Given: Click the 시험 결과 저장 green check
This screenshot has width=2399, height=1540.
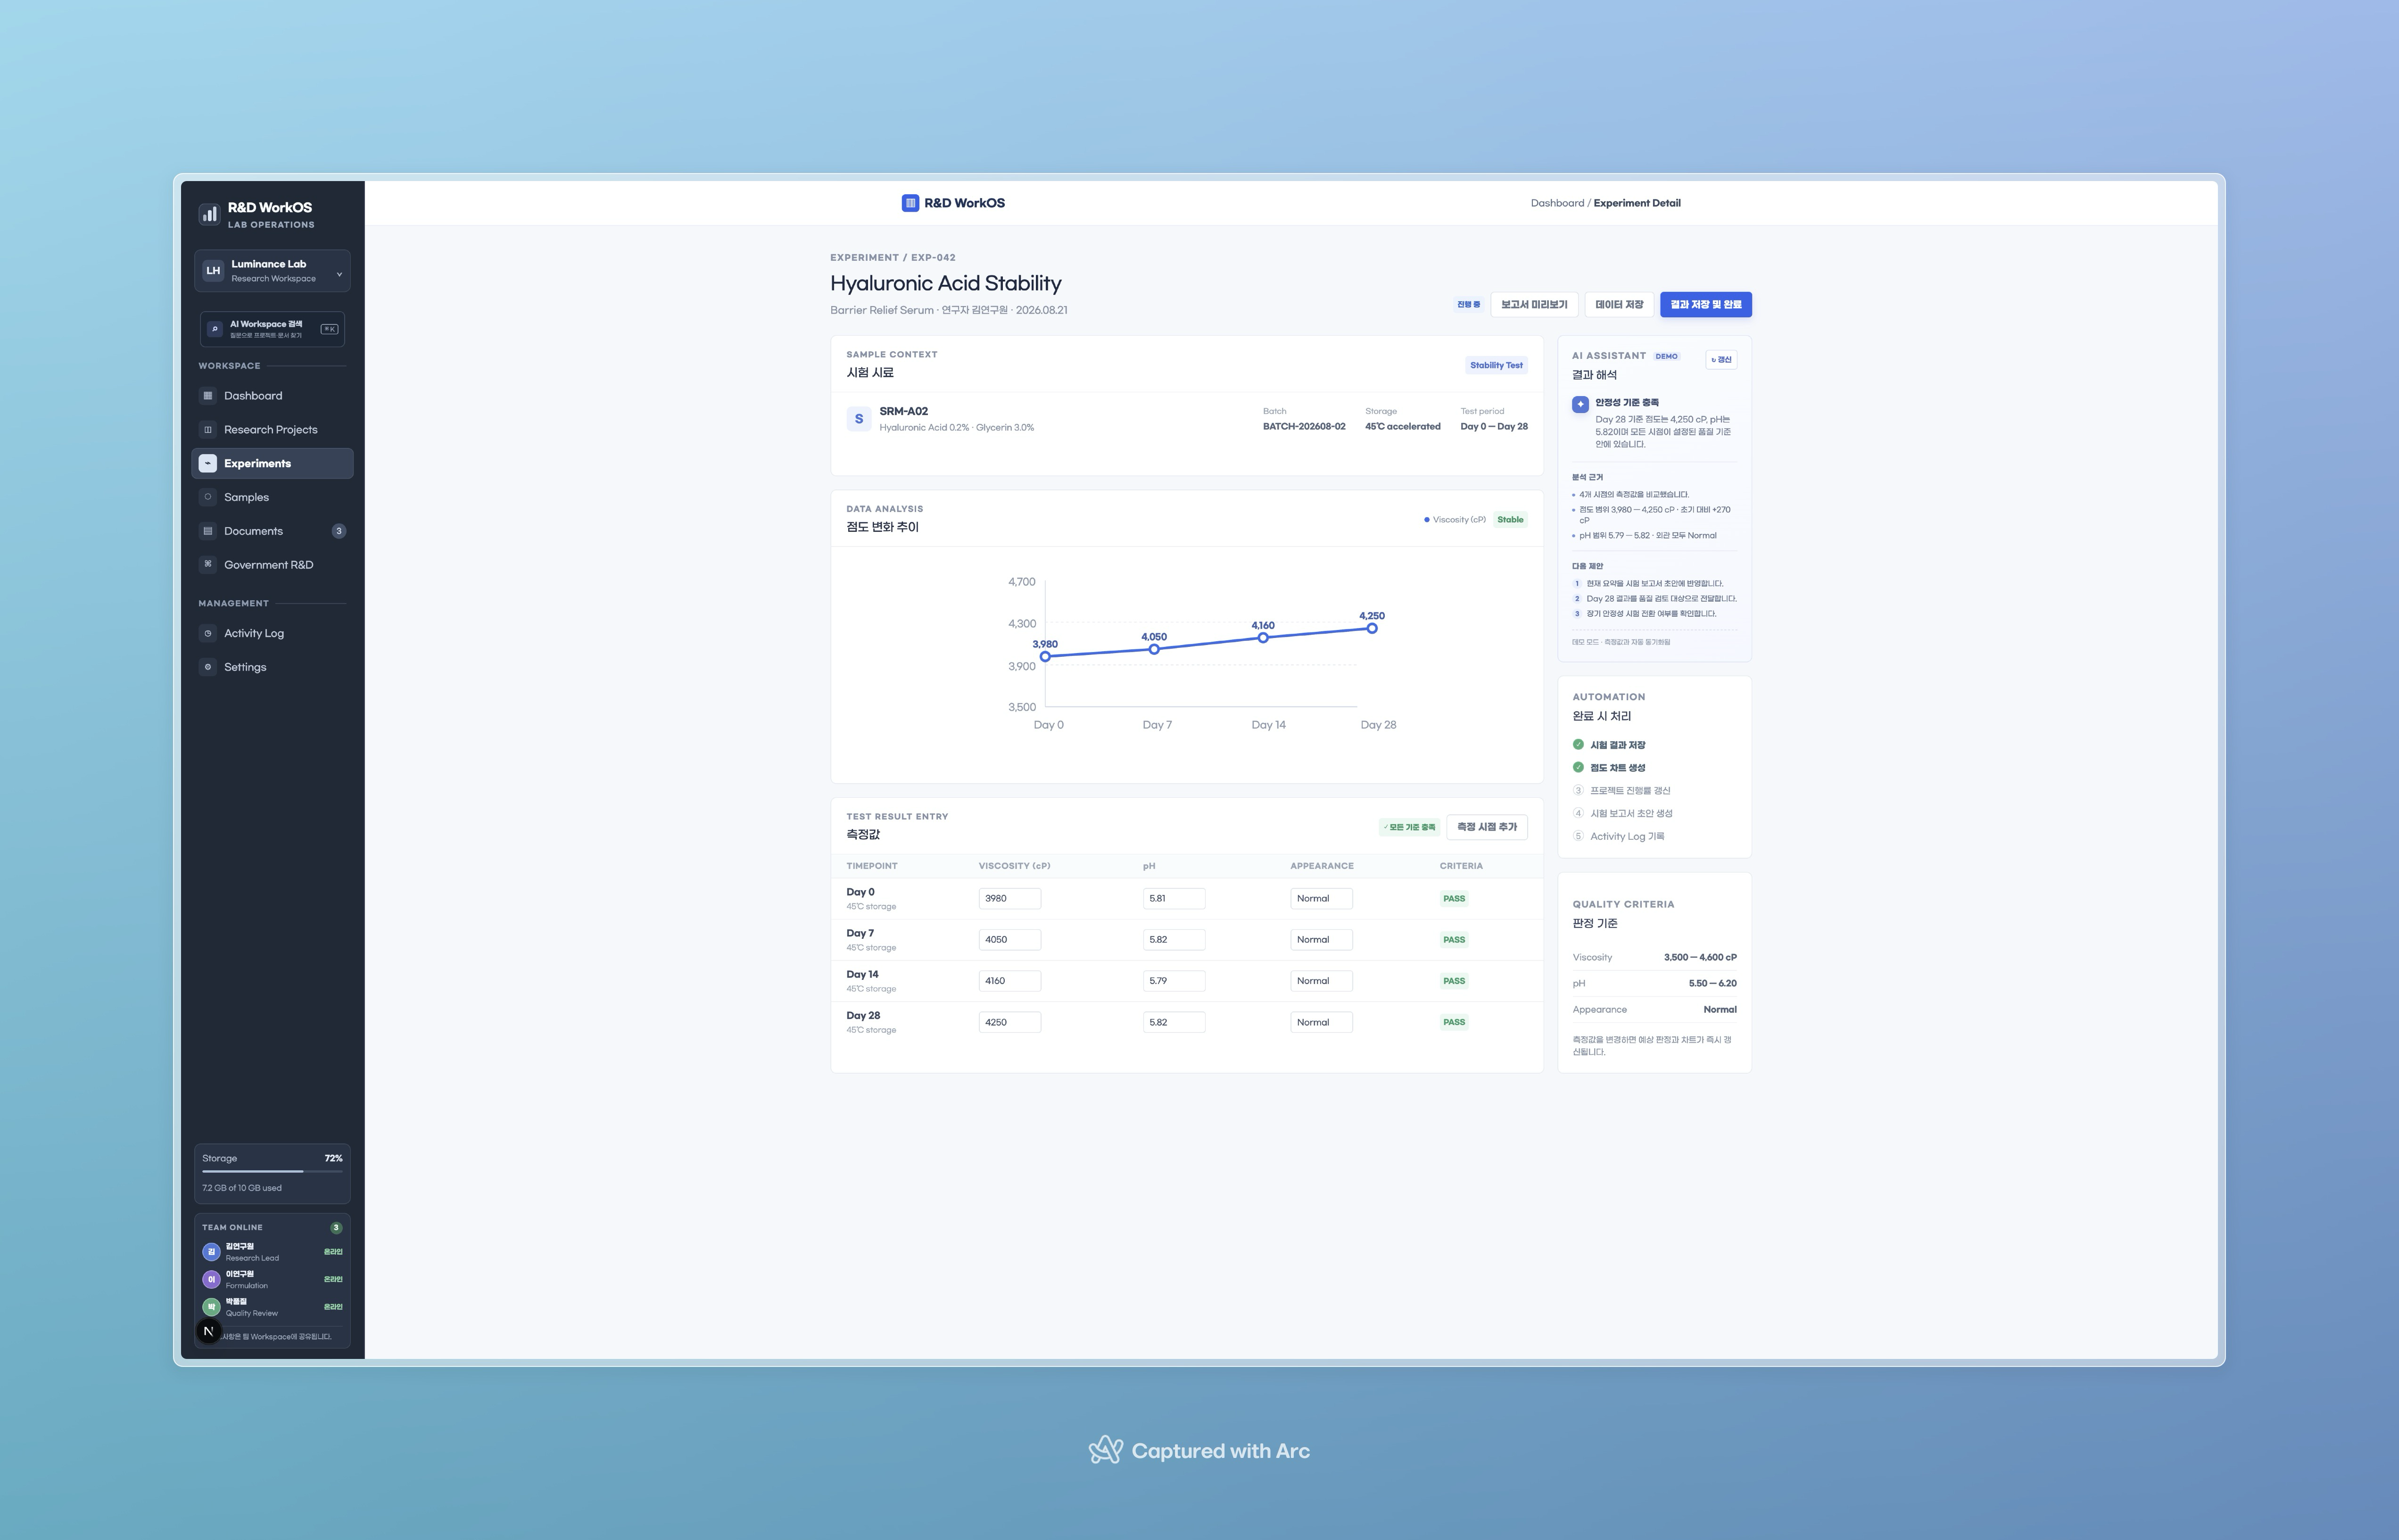Looking at the screenshot, I should 1578,745.
